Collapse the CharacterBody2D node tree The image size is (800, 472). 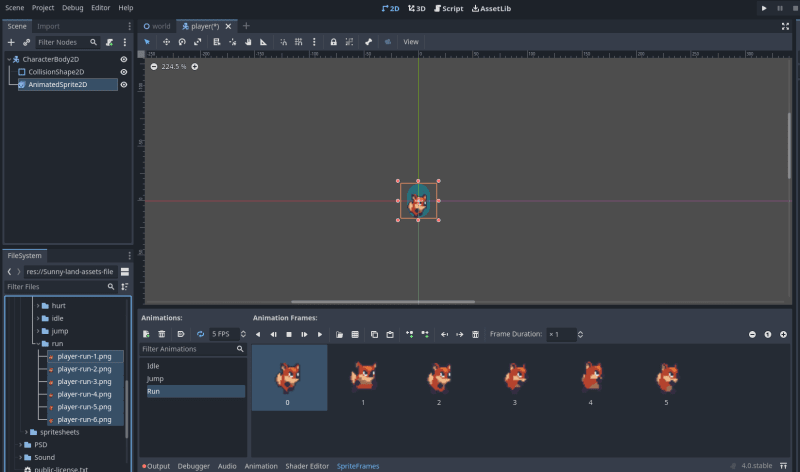[9, 59]
